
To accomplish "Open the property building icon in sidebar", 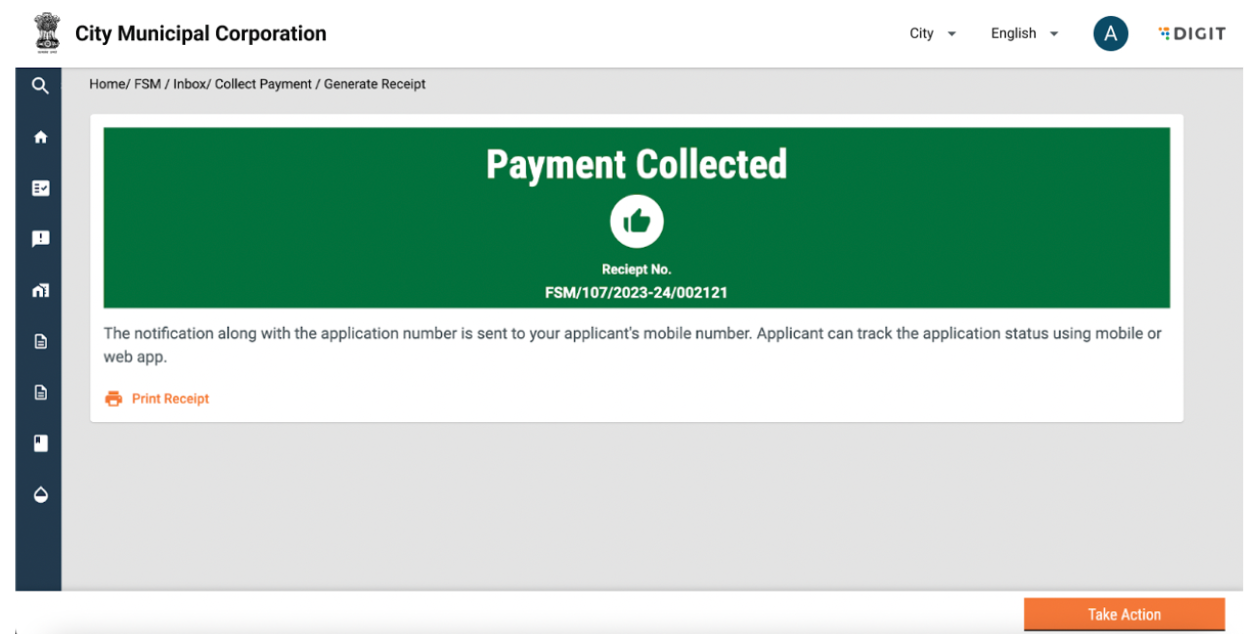I will point(40,290).
